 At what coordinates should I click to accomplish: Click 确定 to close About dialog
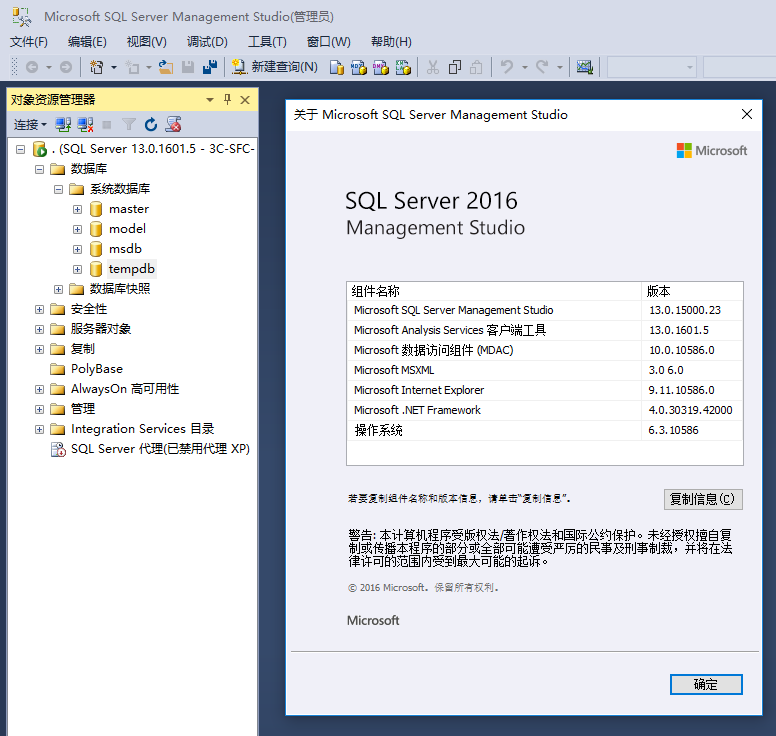706,684
